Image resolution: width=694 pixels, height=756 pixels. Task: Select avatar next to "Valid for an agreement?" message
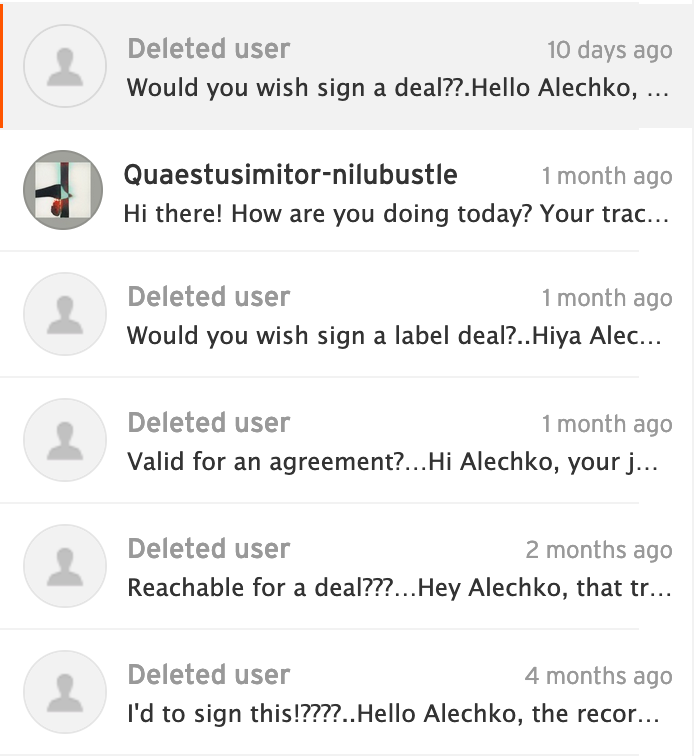pyautogui.click(x=64, y=440)
